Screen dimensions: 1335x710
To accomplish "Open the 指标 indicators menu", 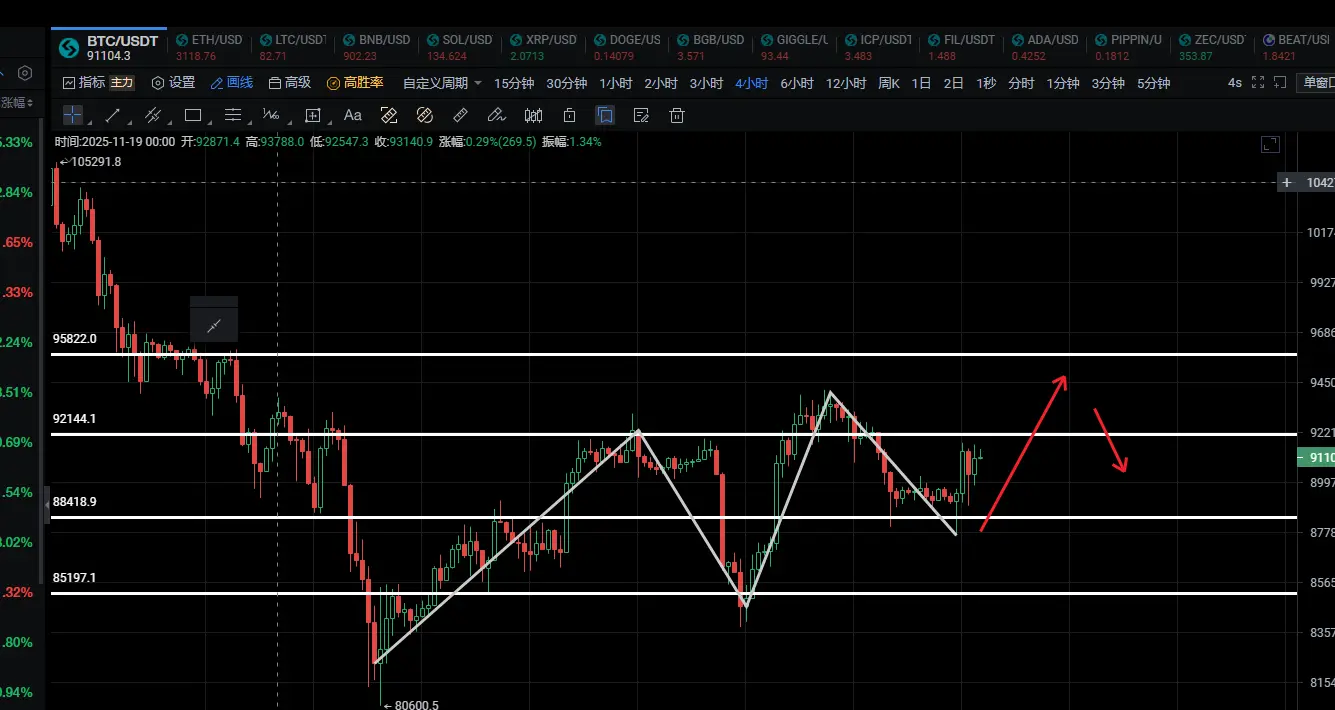I will (83, 83).
